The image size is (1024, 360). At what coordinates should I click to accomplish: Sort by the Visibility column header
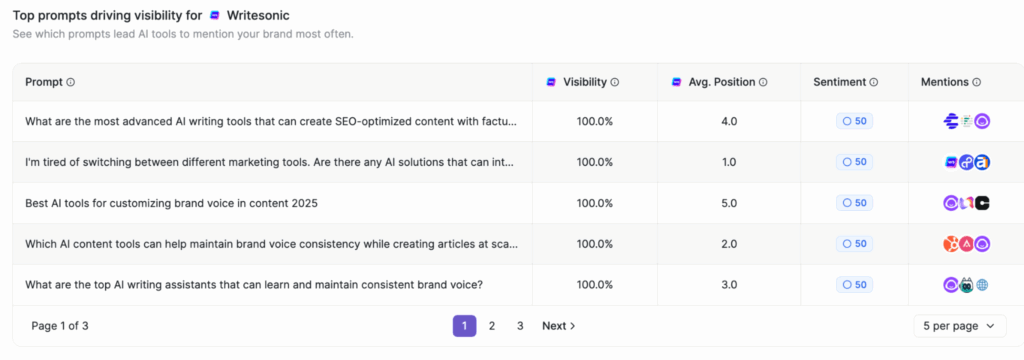click(585, 82)
